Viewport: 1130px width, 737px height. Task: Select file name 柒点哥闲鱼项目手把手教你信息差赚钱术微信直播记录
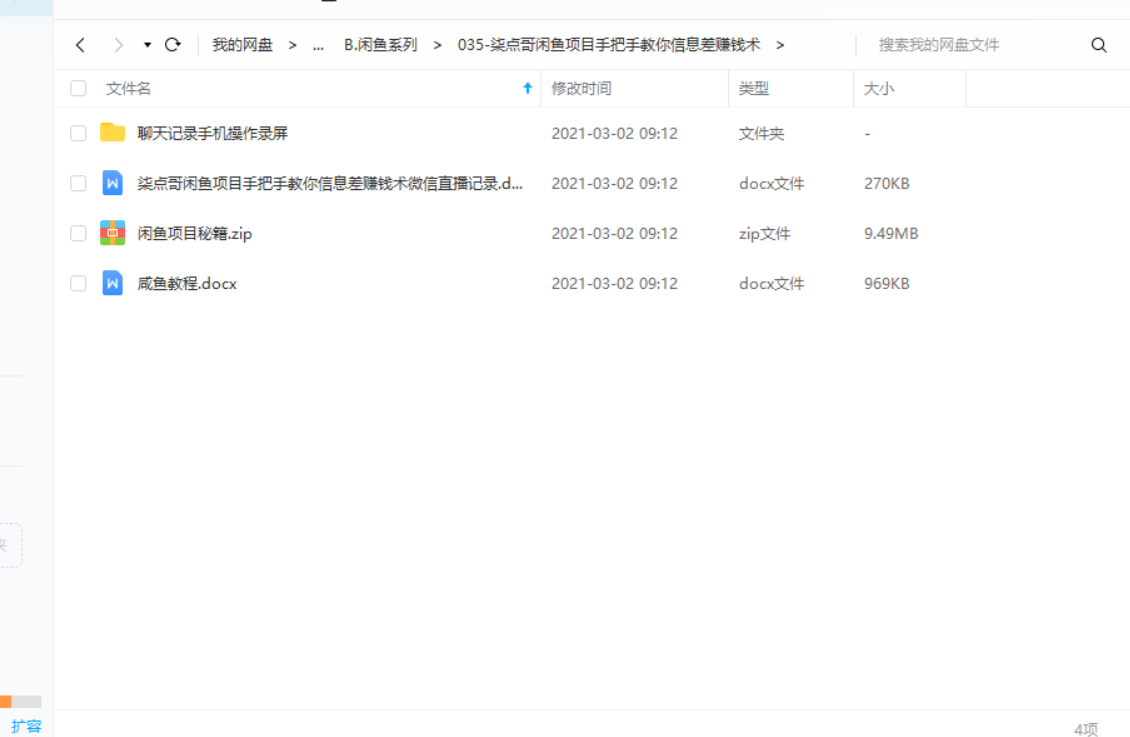[x=329, y=183]
